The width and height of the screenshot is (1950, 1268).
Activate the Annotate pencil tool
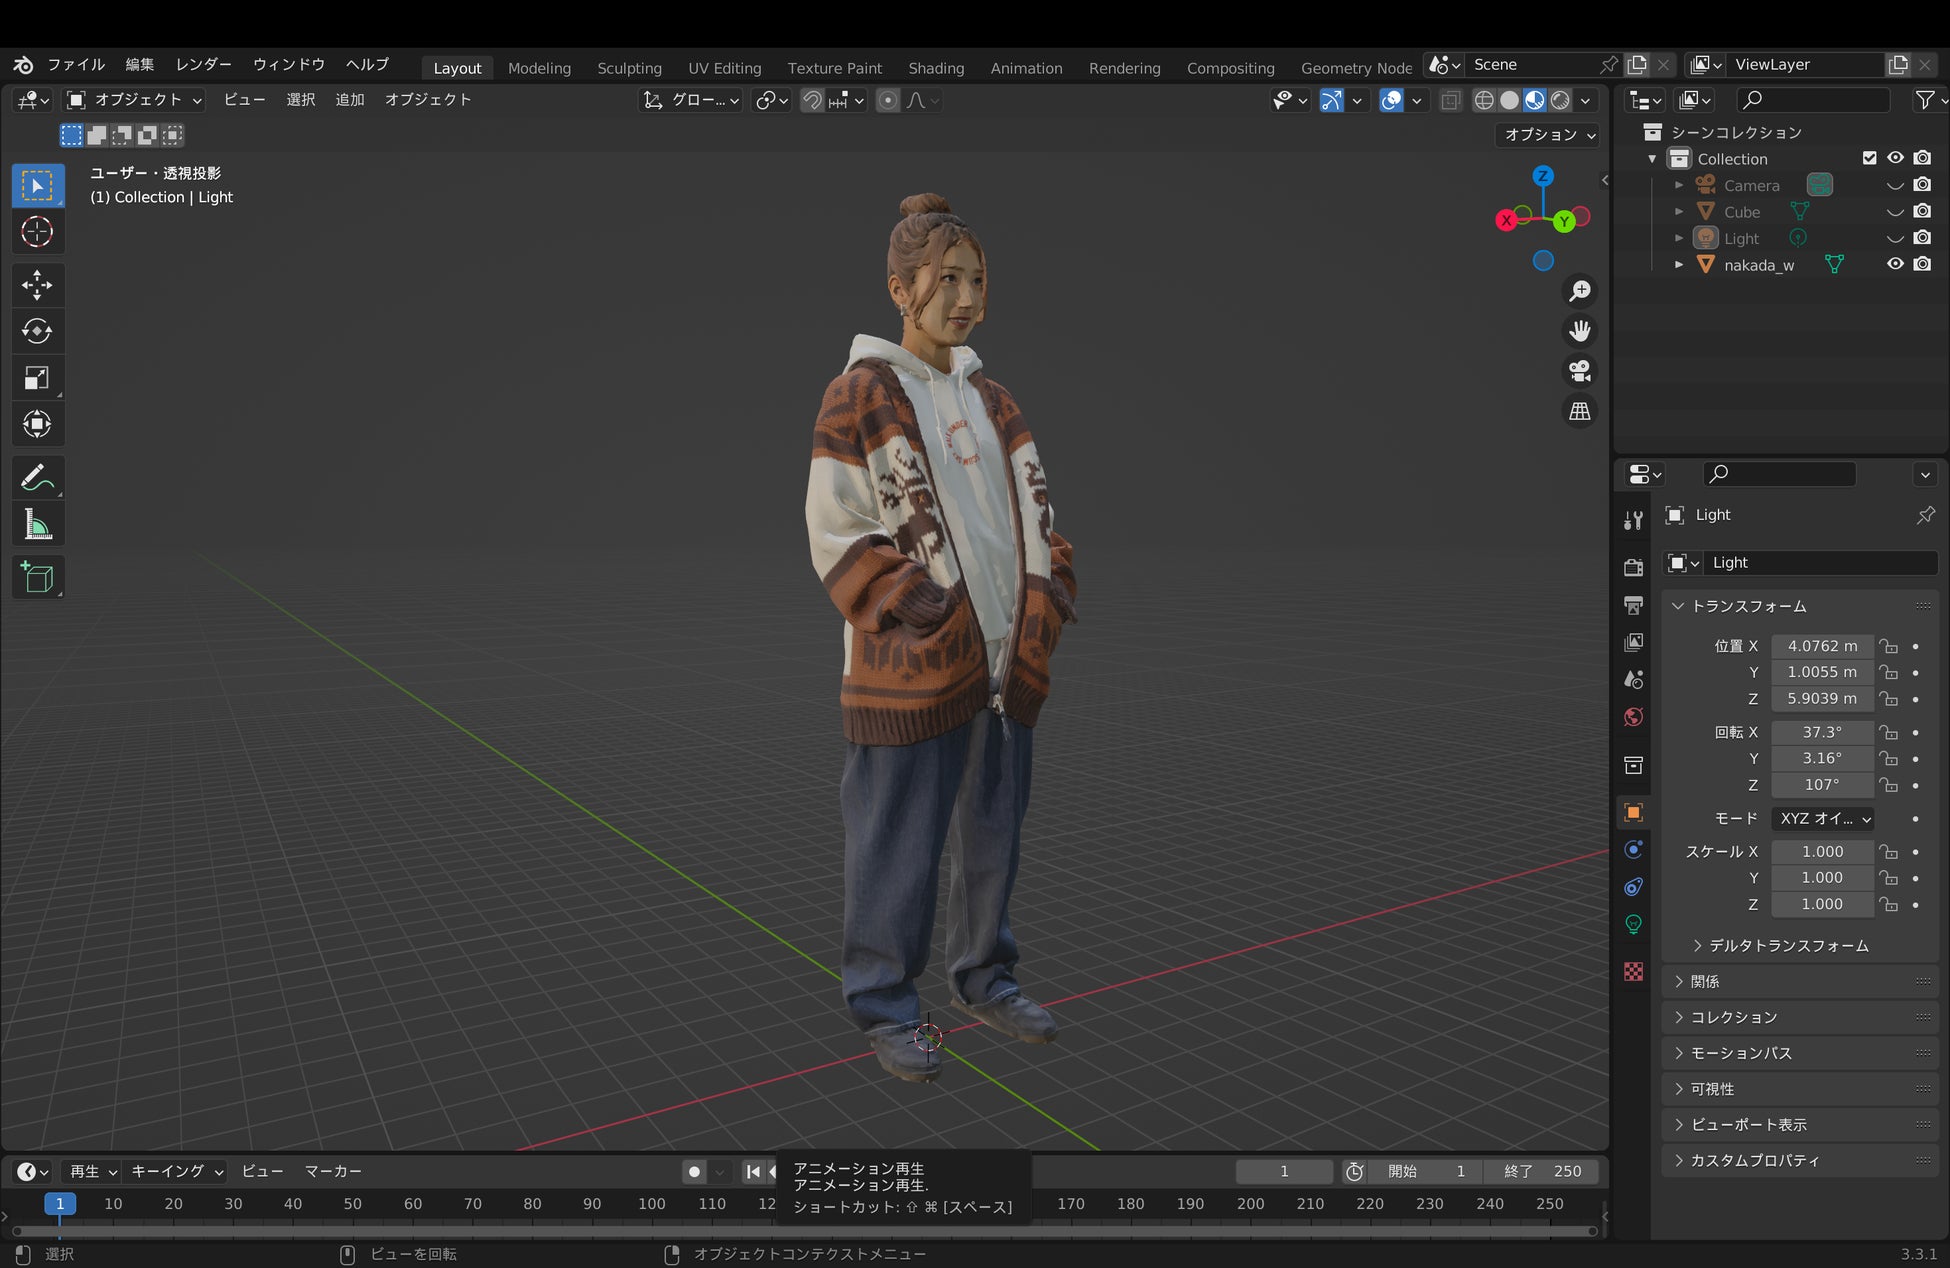pos(37,478)
